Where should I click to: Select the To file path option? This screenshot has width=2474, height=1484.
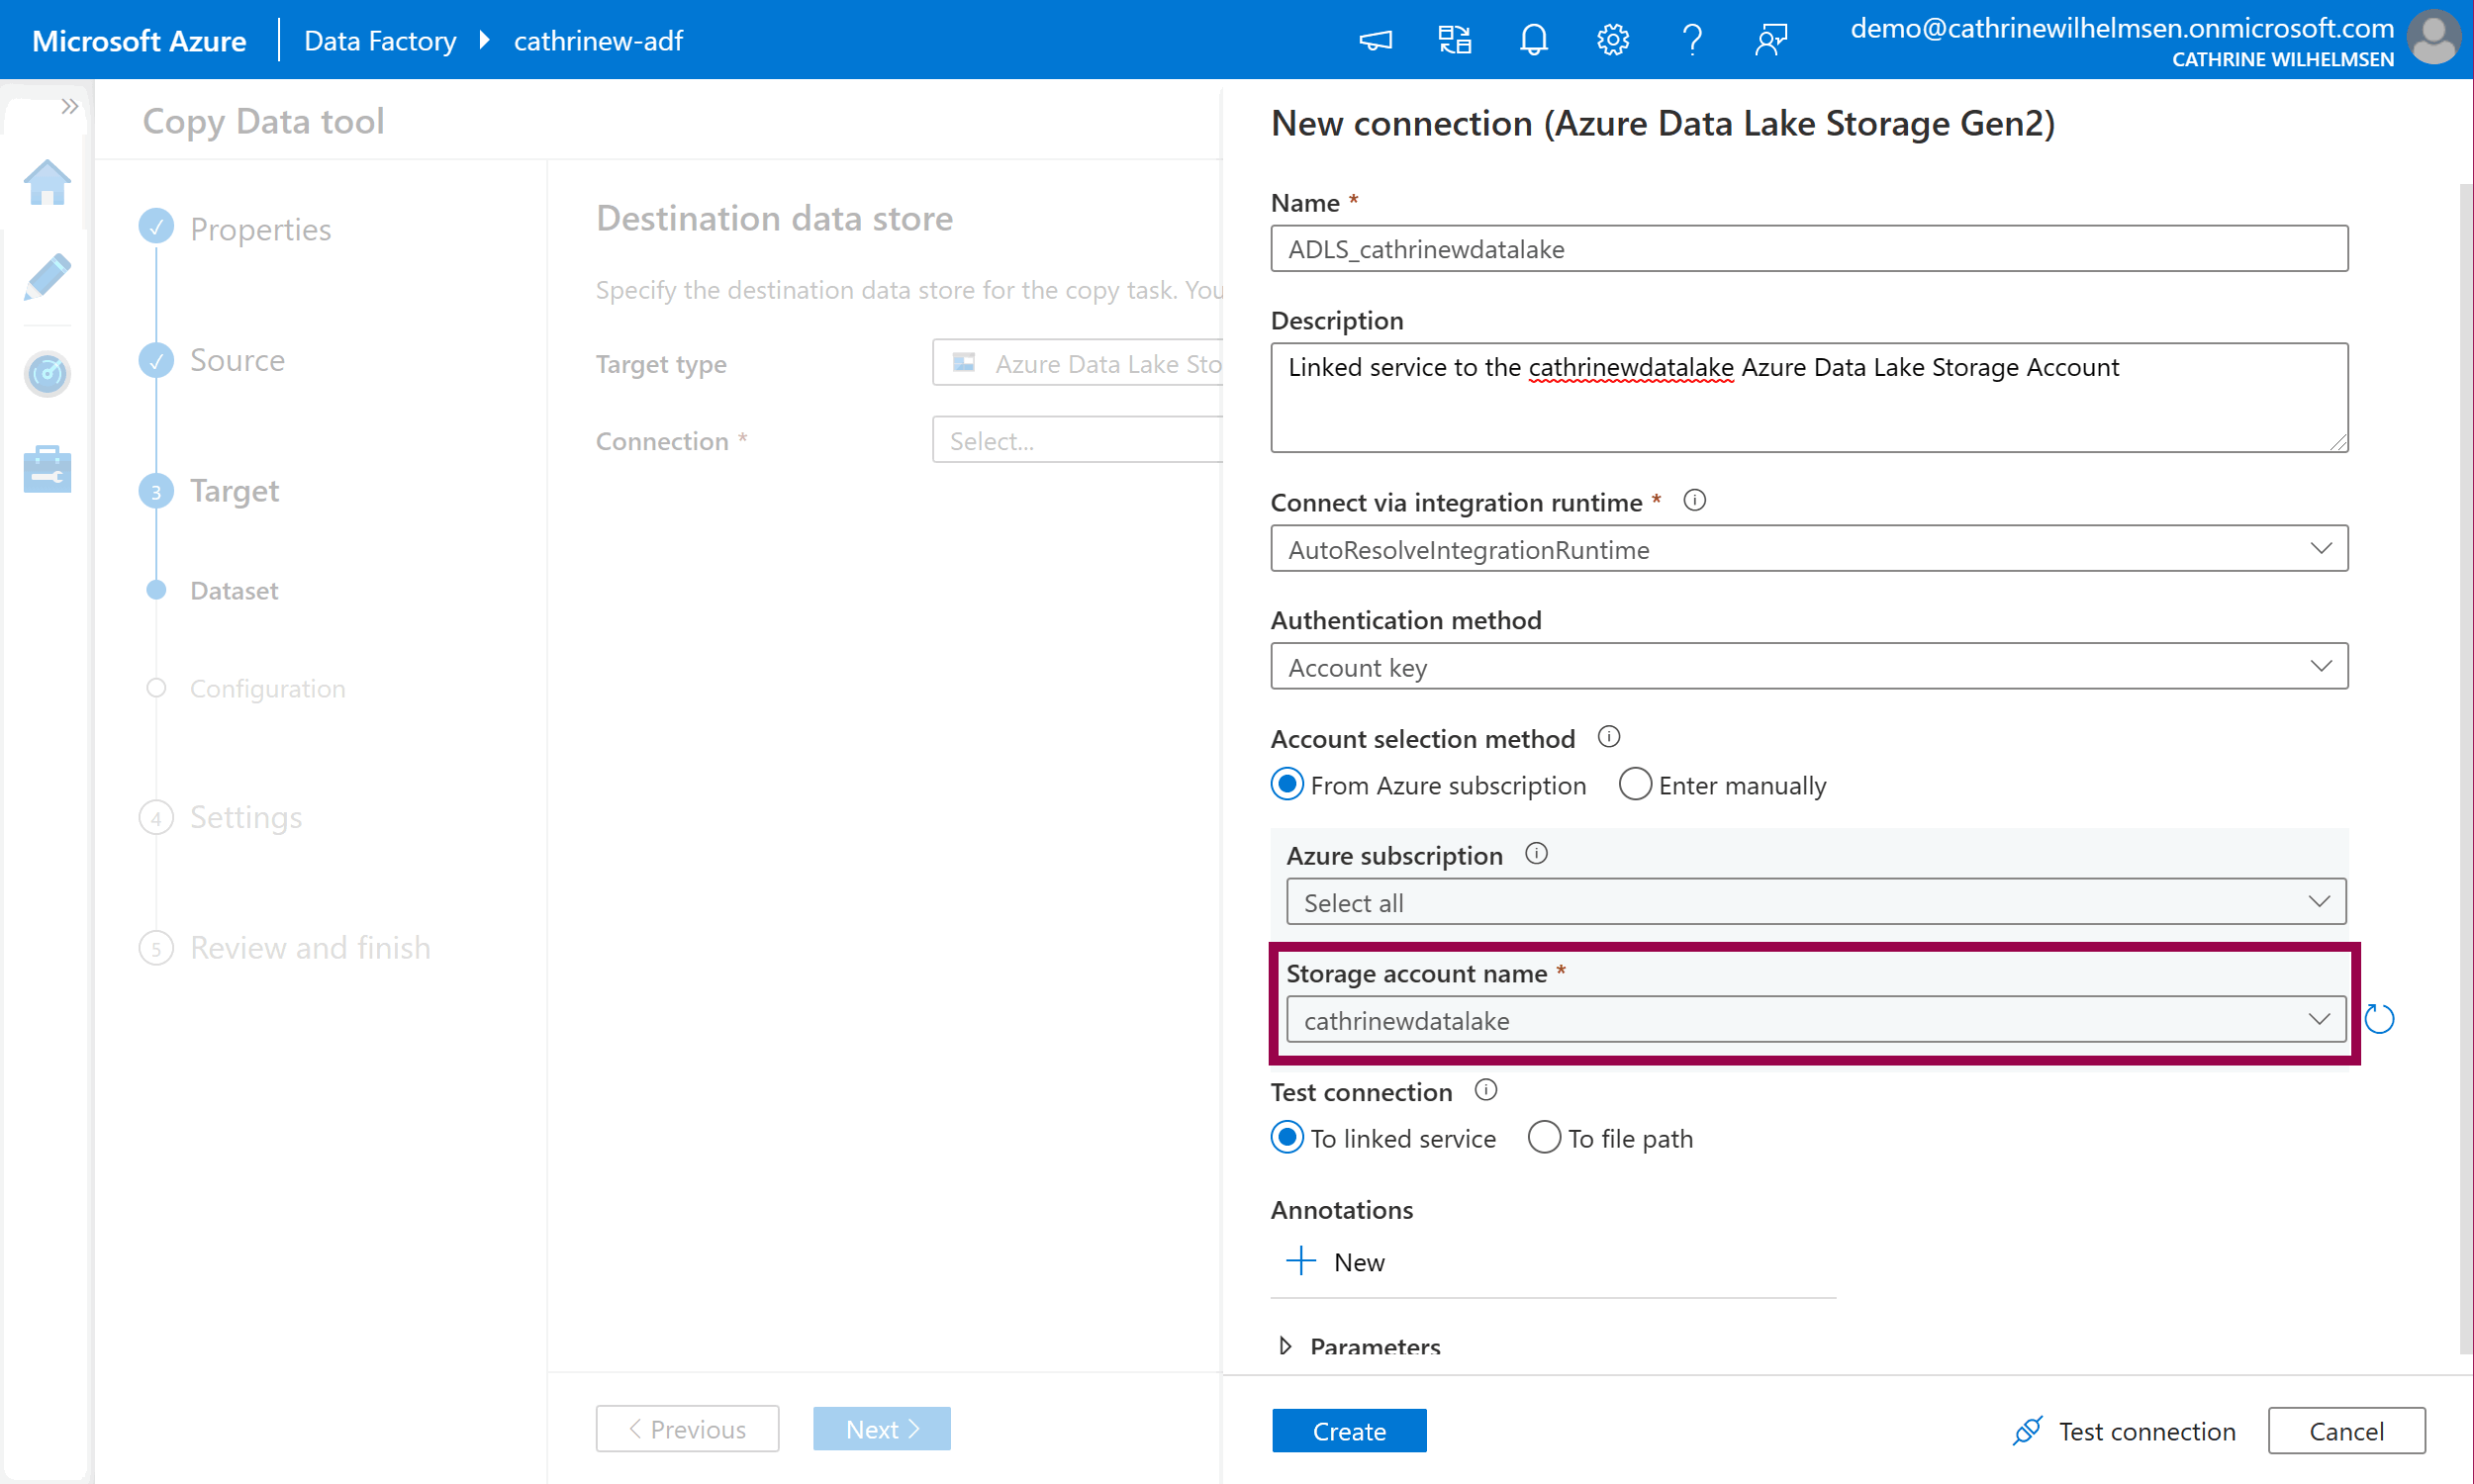tap(1544, 1138)
